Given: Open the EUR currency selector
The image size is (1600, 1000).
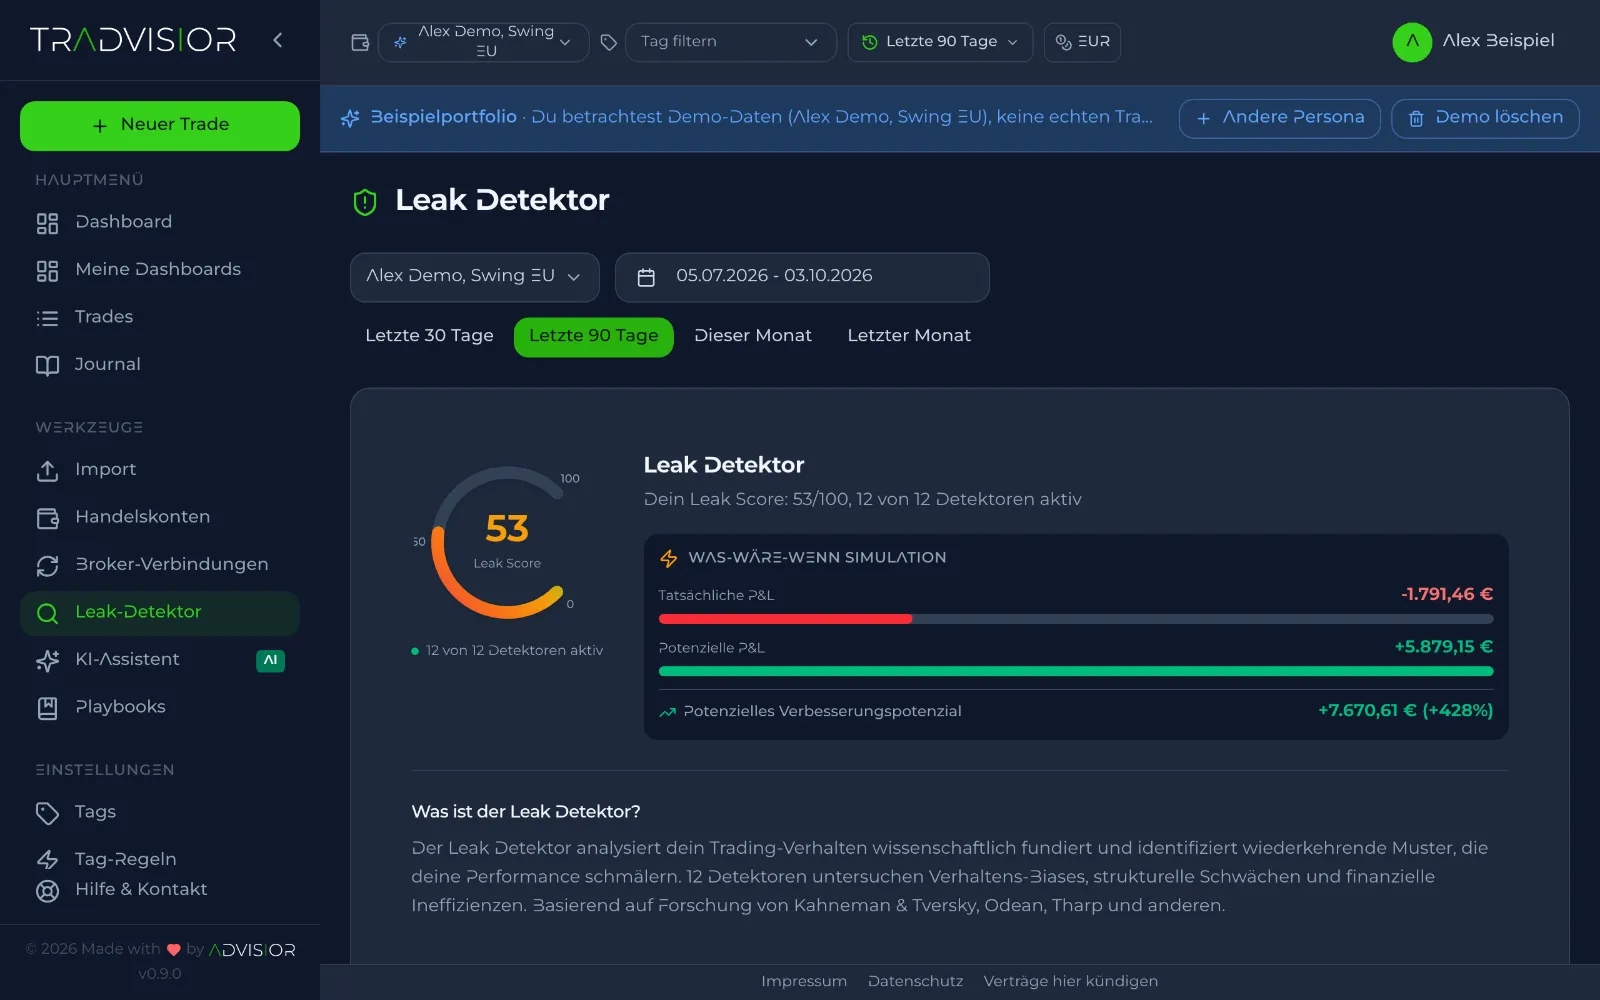Looking at the screenshot, I should (x=1082, y=42).
